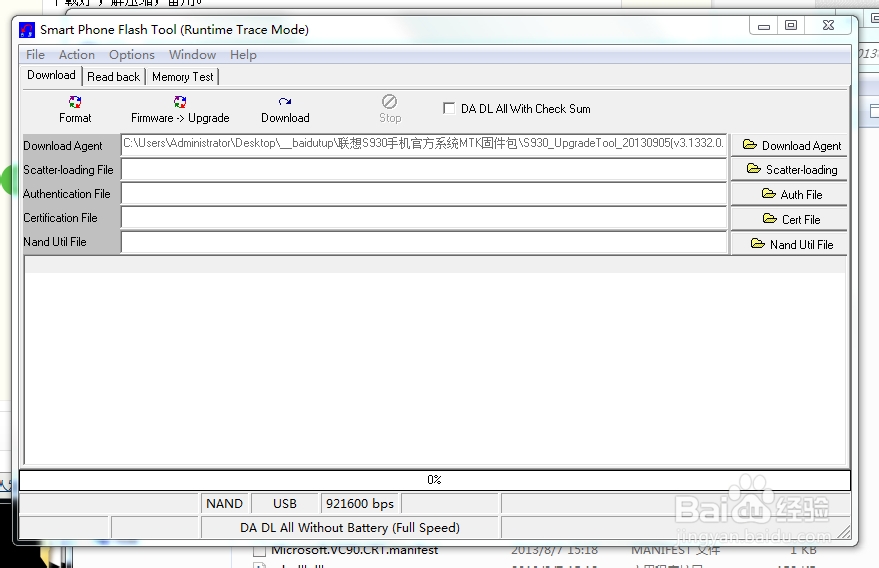
Task: Open the Help menu
Action: click(243, 55)
